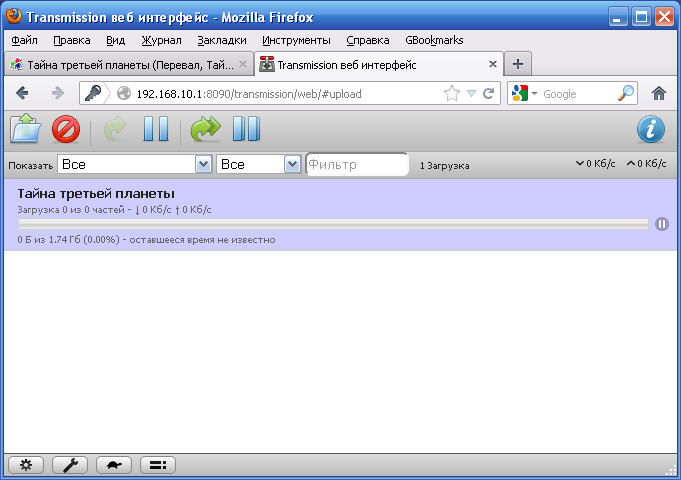Screen dimensions: 681x480
Task: Toggle the compact view footer button
Action: [158, 464]
